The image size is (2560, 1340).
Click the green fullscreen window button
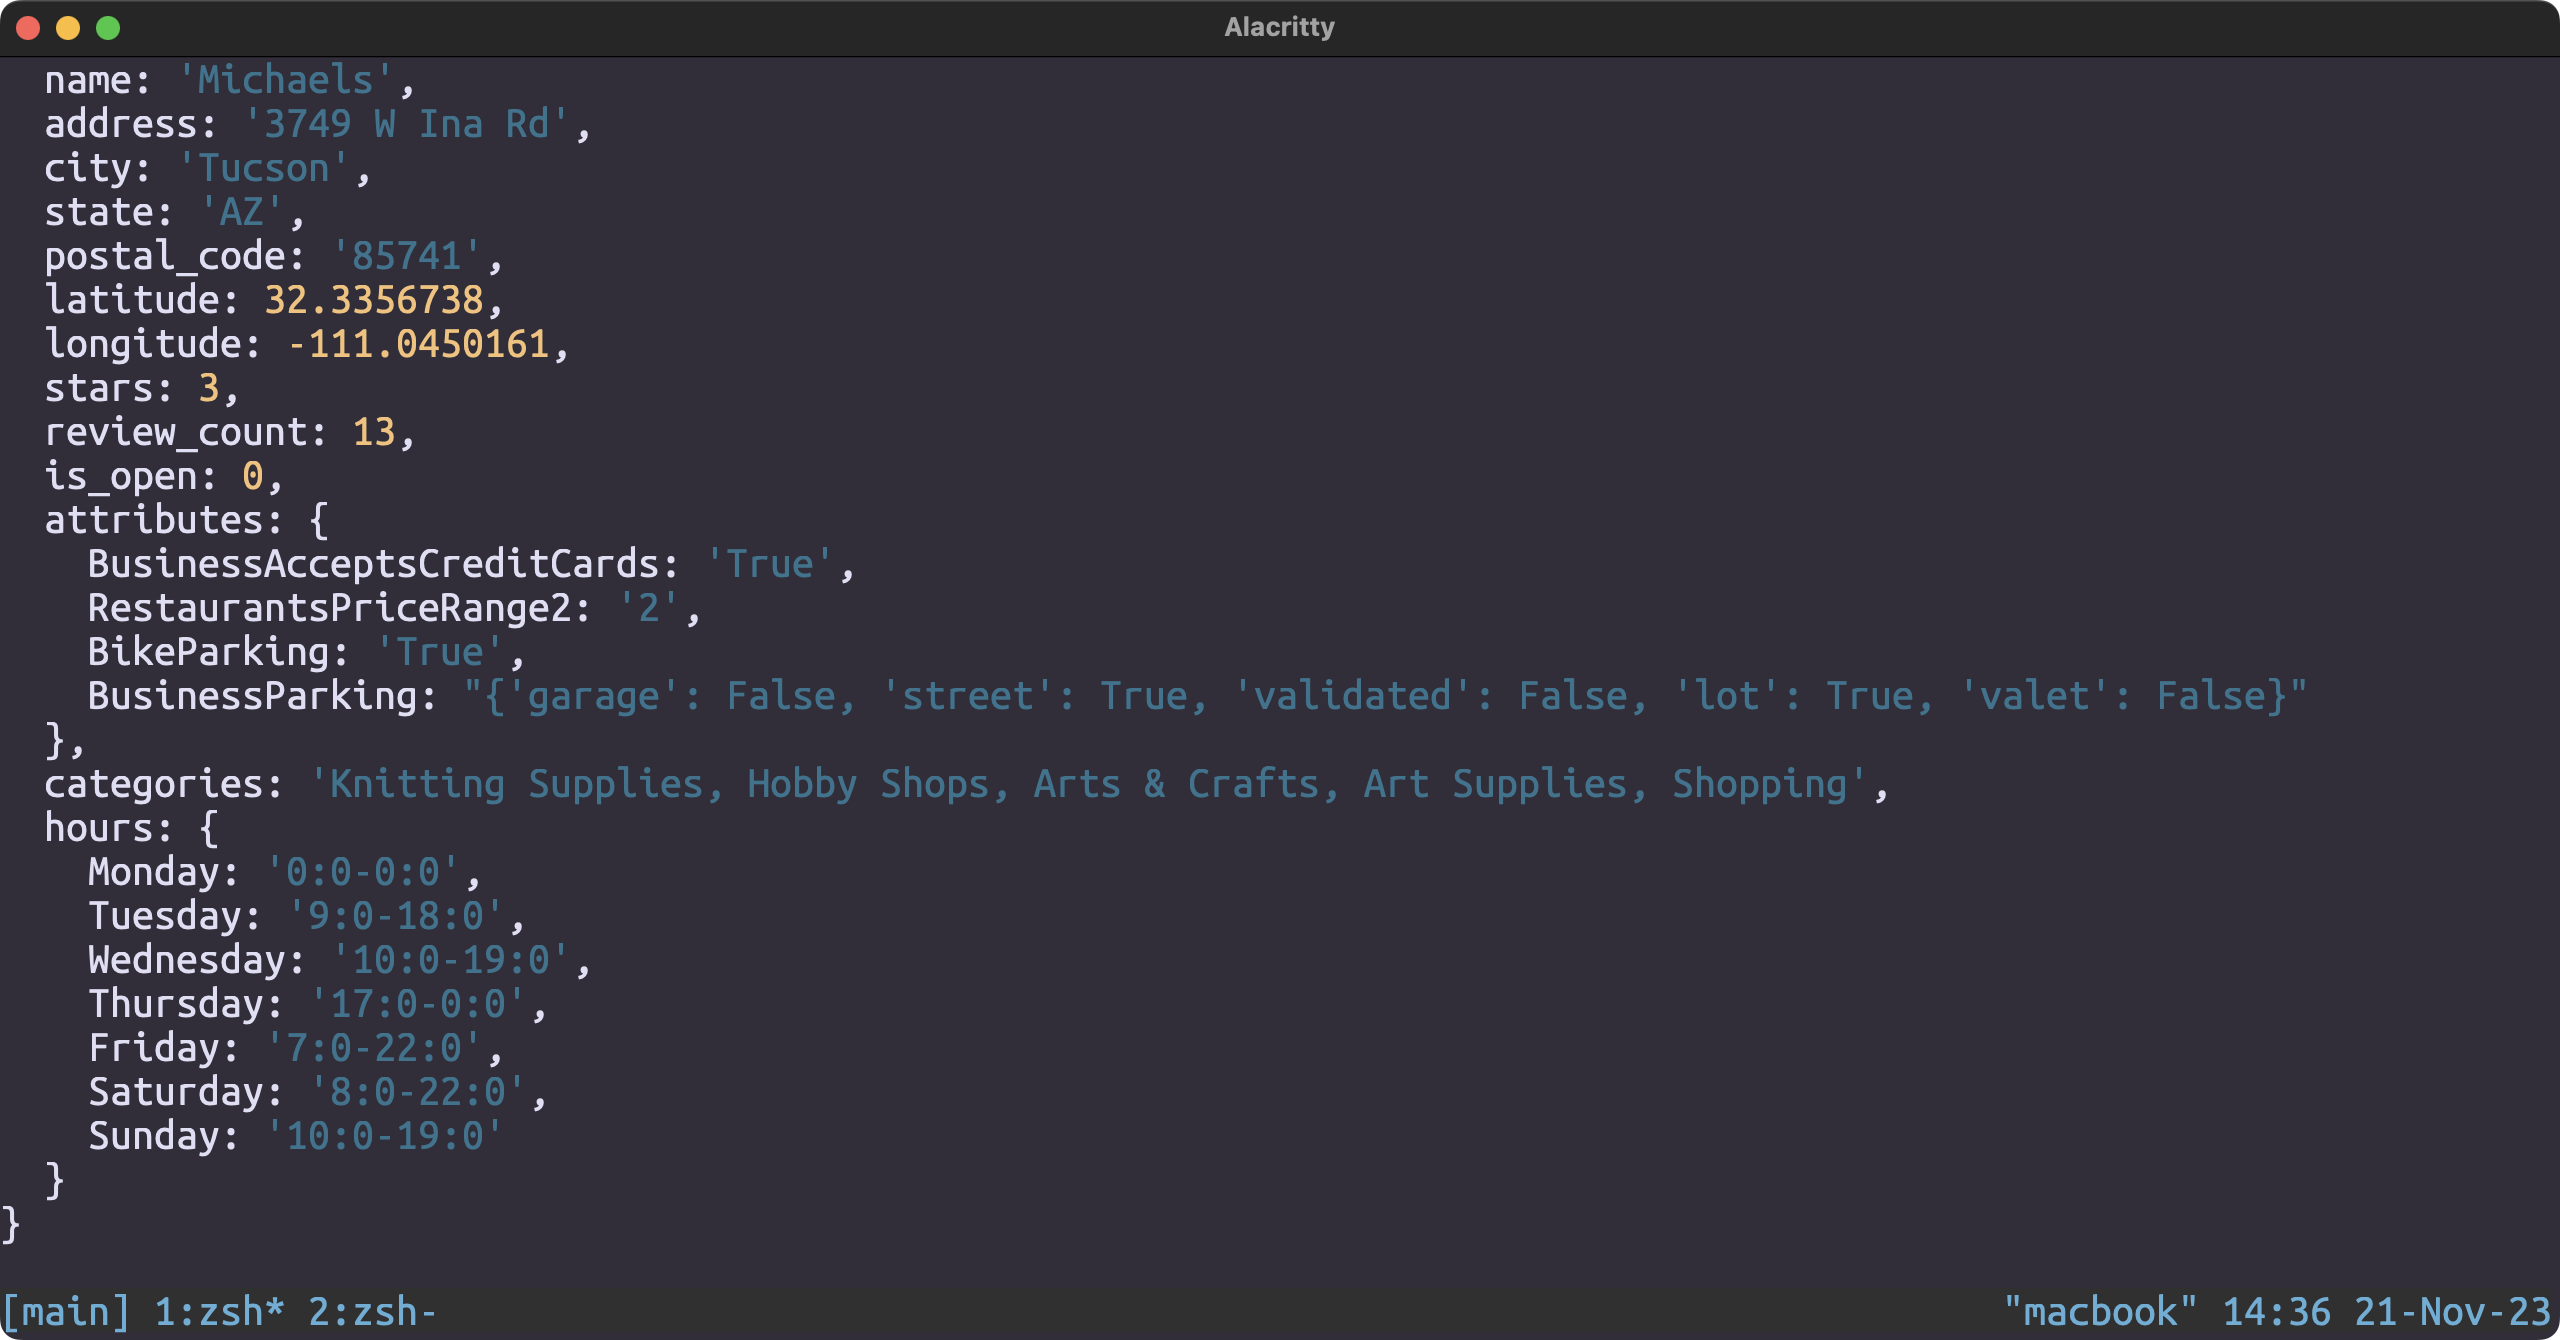click(x=108, y=28)
